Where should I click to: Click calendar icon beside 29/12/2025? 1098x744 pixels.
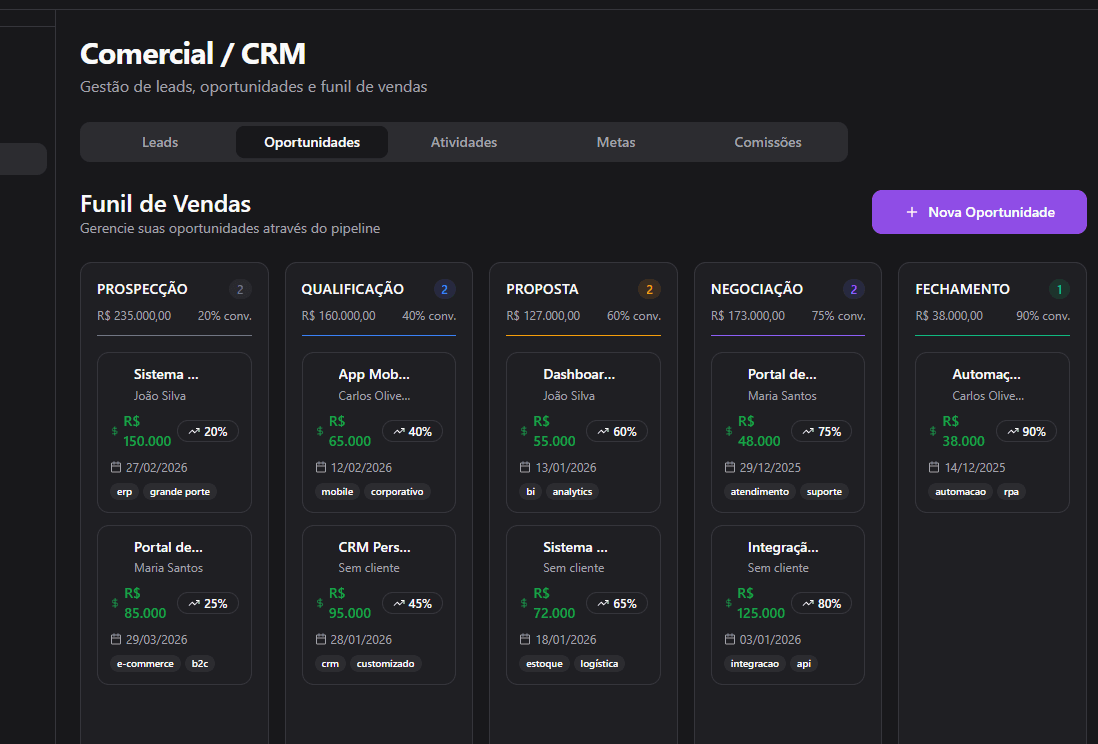(730, 467)
